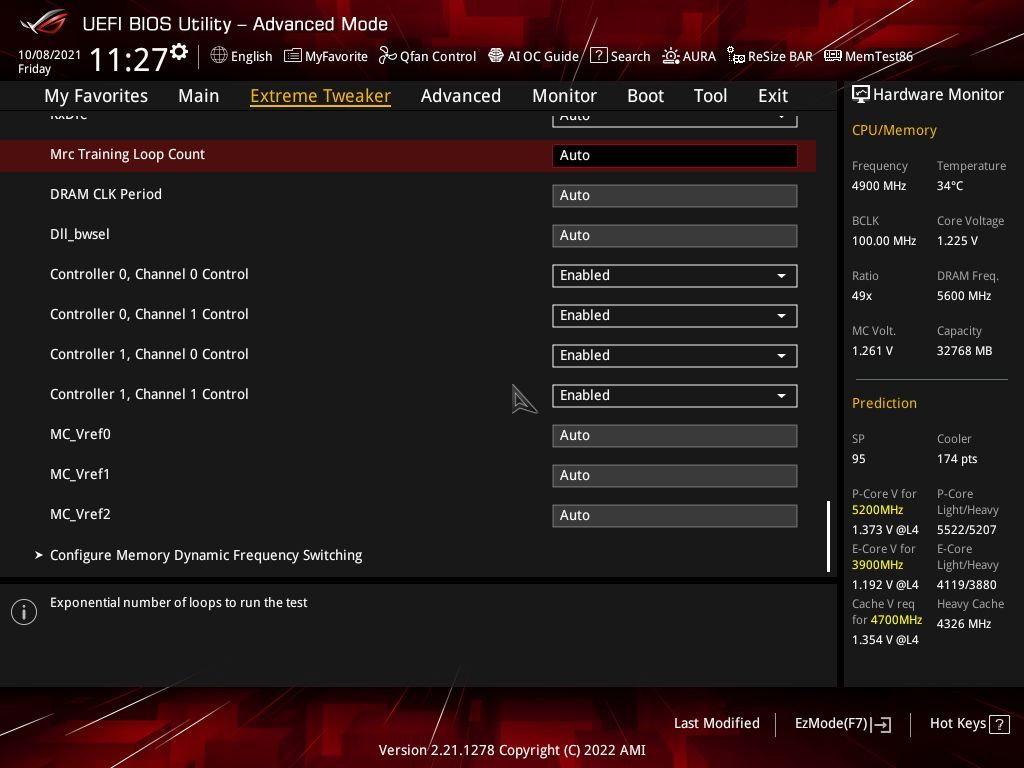Select DRAM CLK Period label
The width and height of the screenshot is (1024, 768).
click(106, 194)
